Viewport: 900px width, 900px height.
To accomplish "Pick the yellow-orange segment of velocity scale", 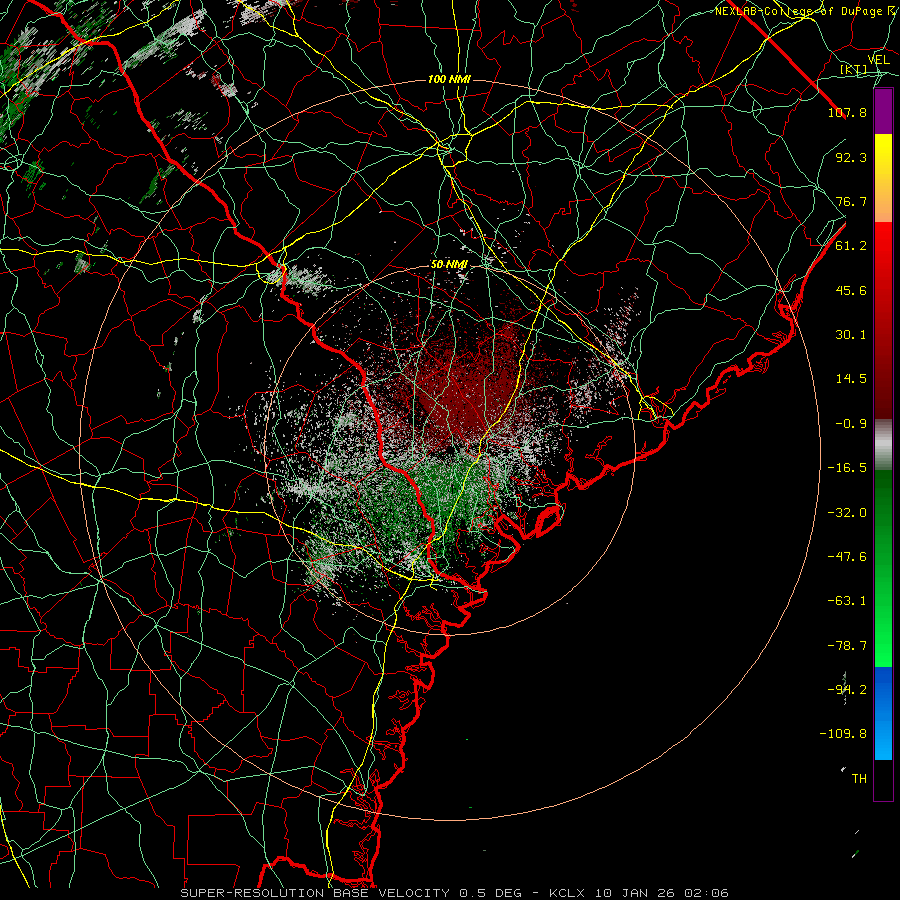I will coord(883,178).
